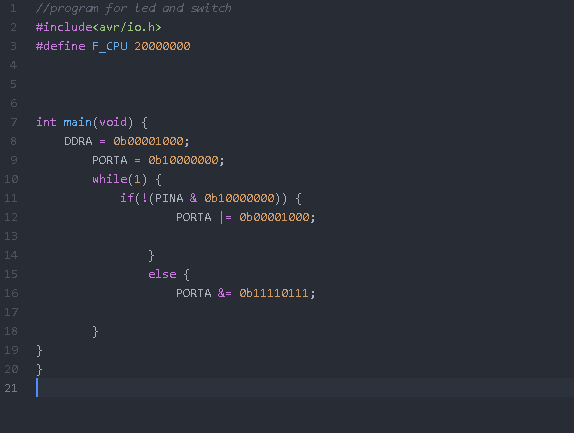Click 'PORTA' on line 9
This screenshot has width=574, height=433.
click(109, 160)
